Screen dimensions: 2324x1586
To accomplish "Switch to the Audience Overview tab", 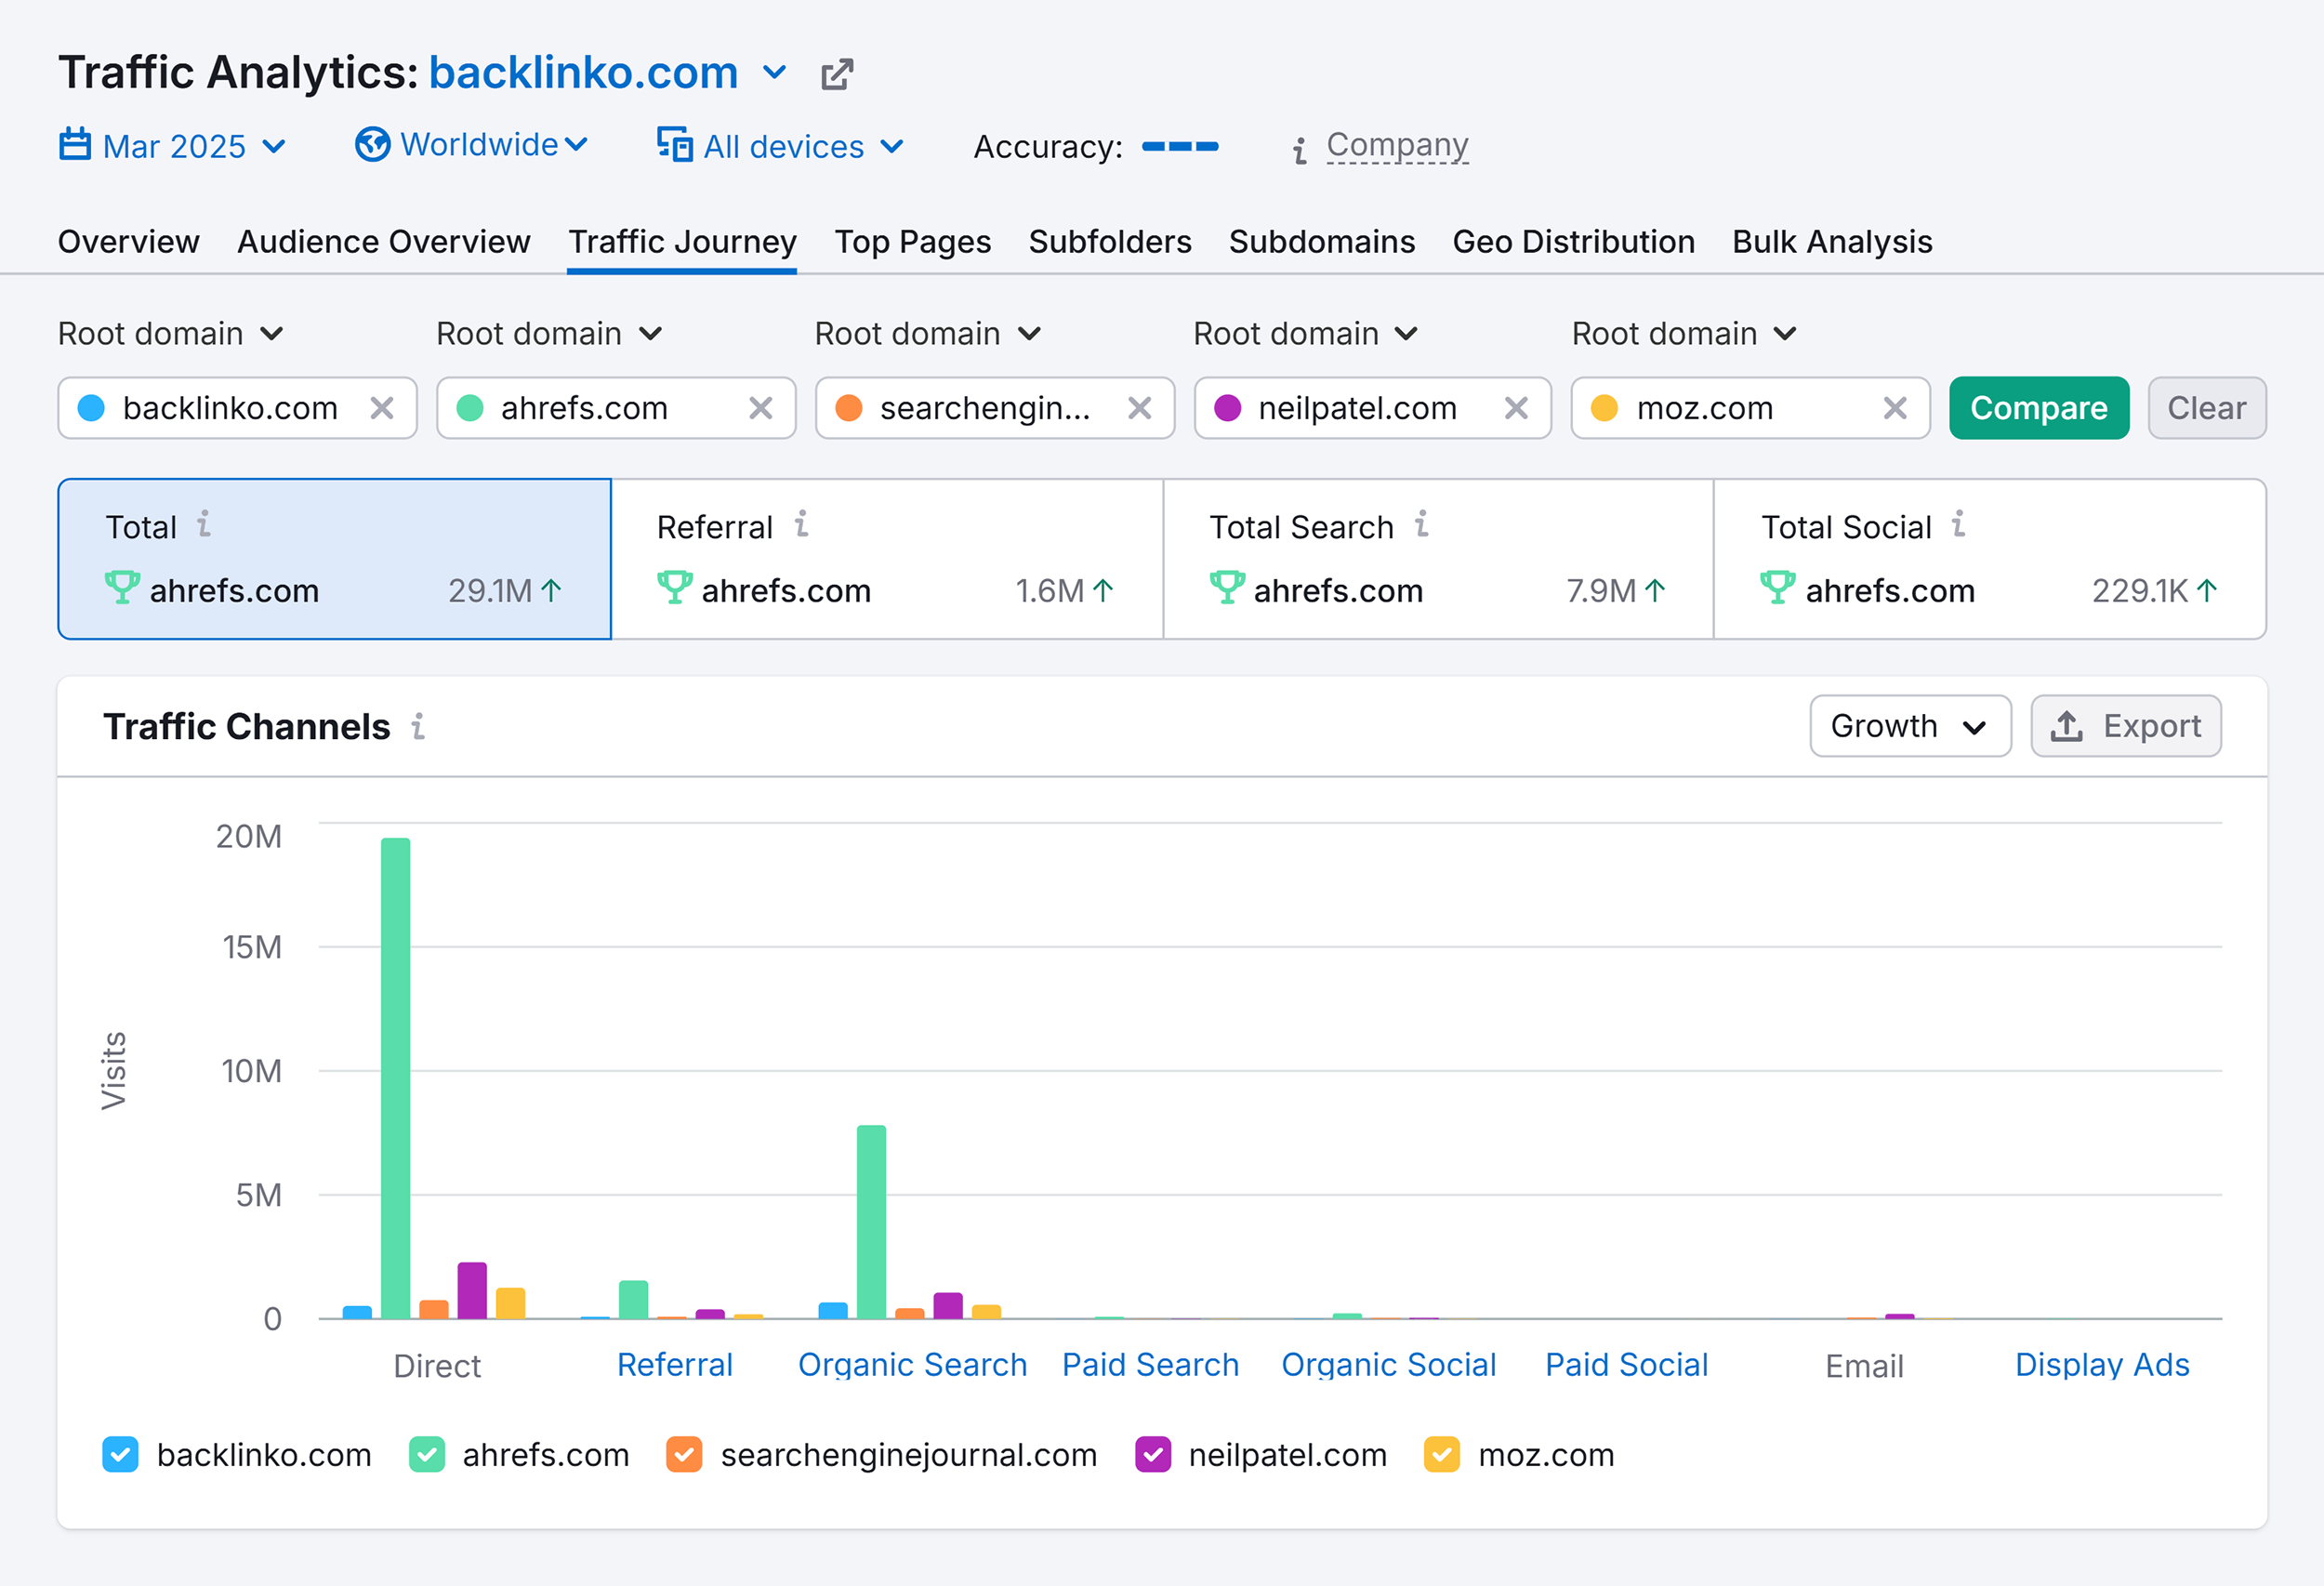I will click(x=384, y=242).
